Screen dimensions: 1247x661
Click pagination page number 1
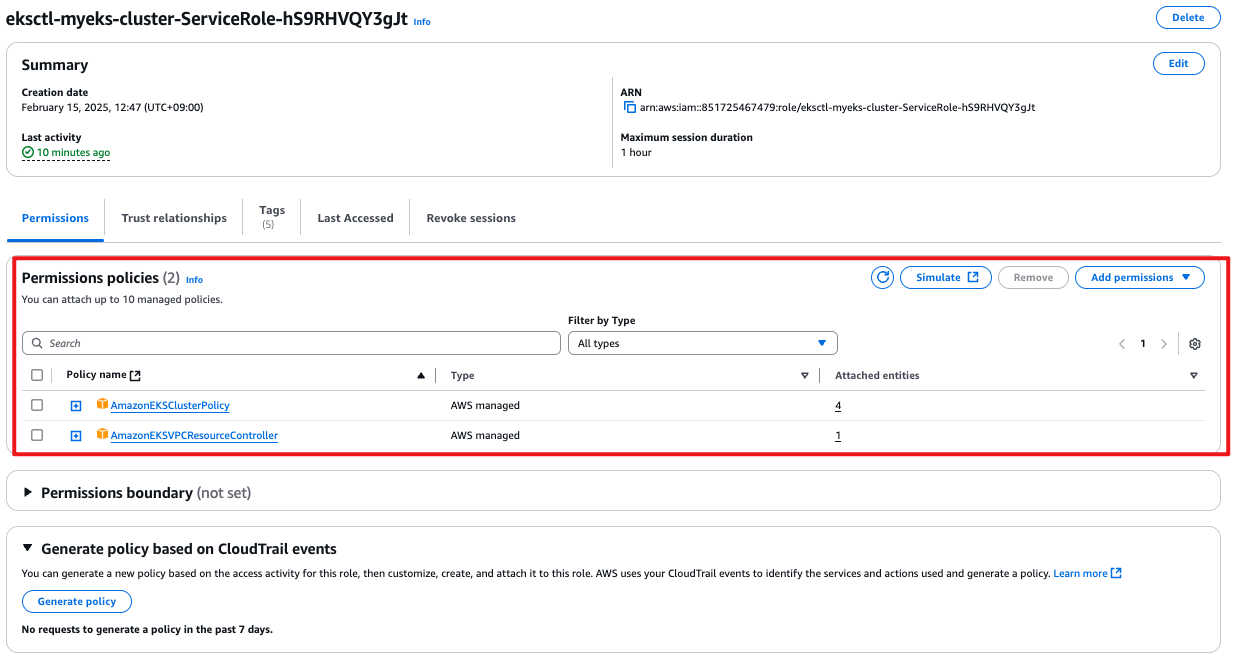pos(1143,343)
